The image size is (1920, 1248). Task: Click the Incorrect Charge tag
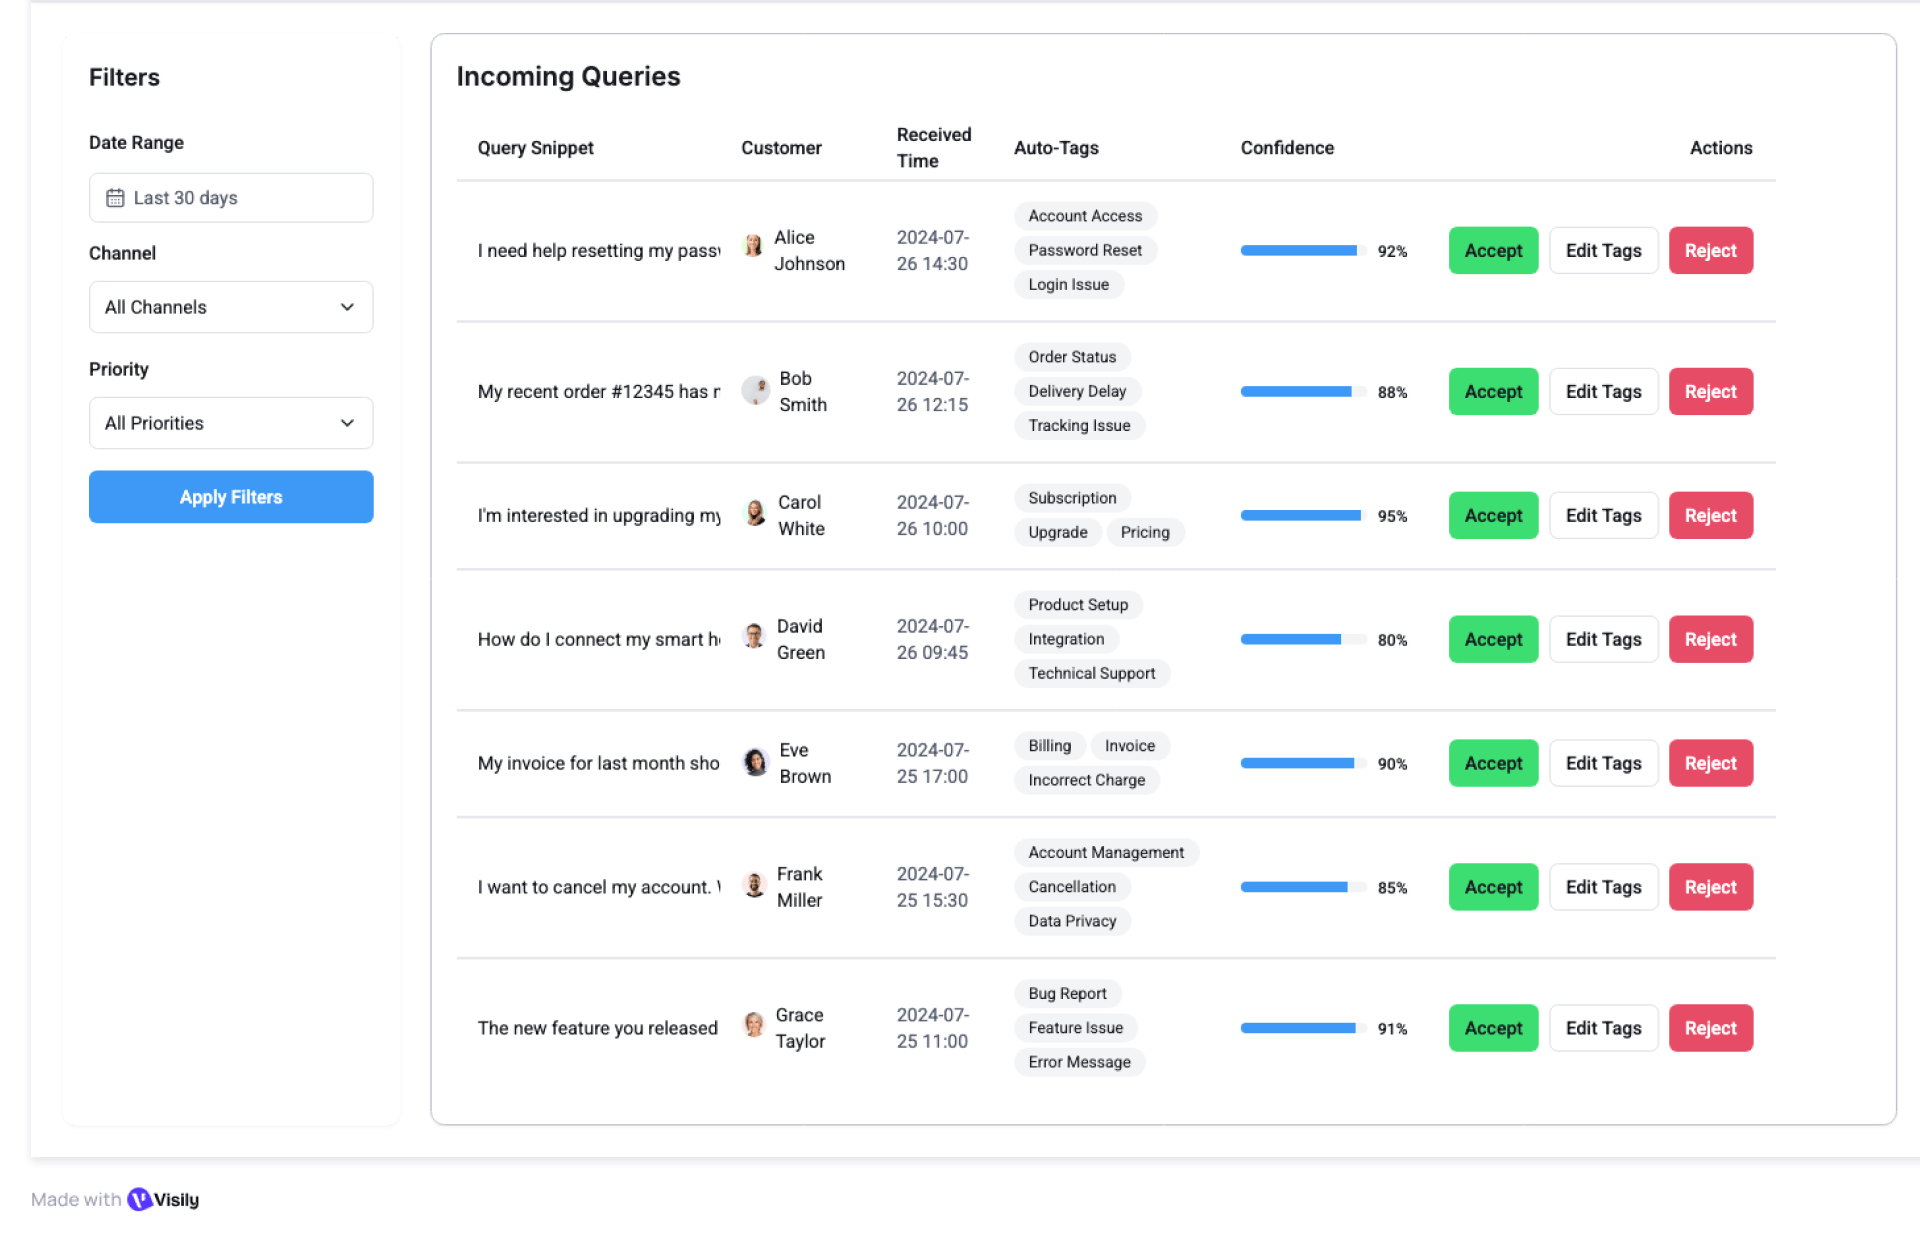tap(1086, 780)
